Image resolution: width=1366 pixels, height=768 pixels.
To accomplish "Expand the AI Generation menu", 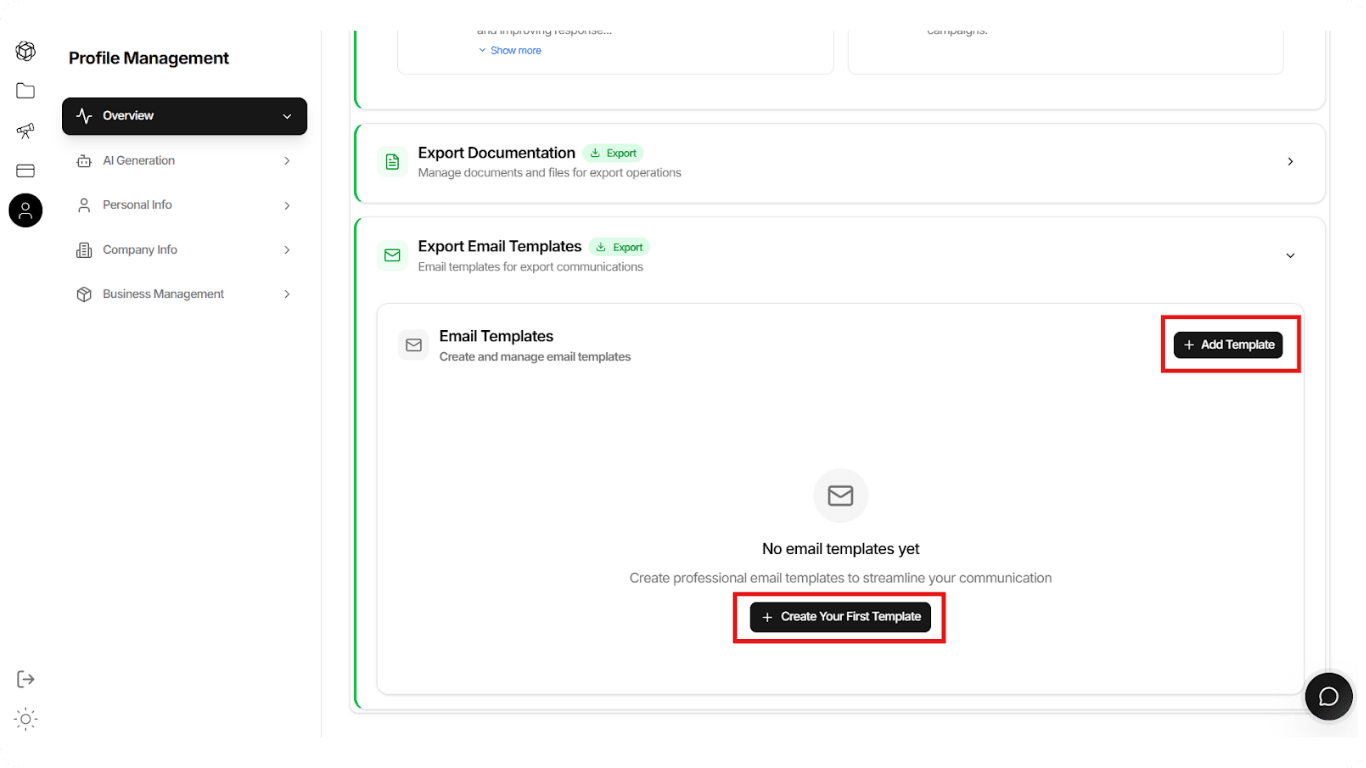I will [184, 160].
